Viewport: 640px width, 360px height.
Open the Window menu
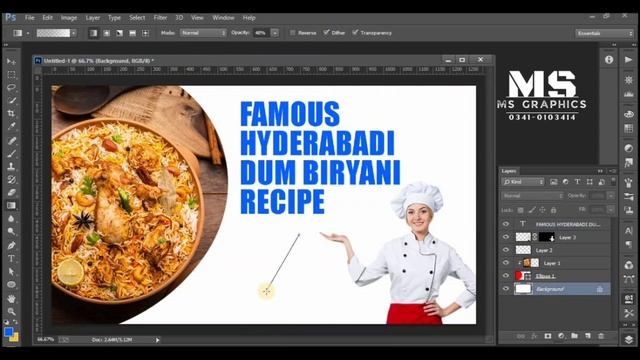pos(223,18)
